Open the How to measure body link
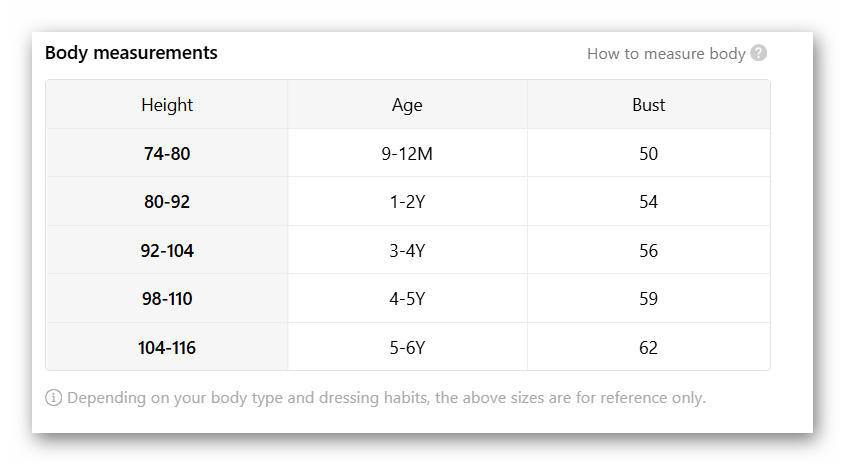The image size is (845, 465). [666, 54]
